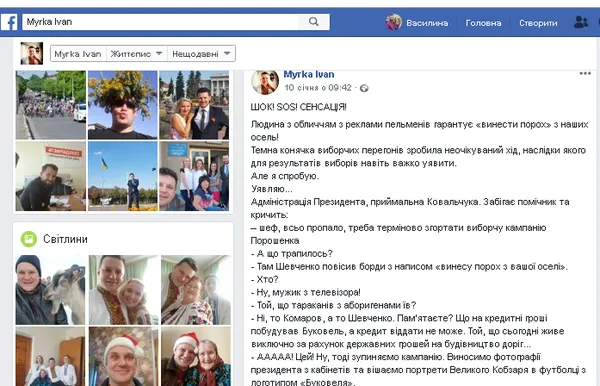Click the line "- А що трапилось?"
This screenshot has height=386, width=600.
coord(292,254)
